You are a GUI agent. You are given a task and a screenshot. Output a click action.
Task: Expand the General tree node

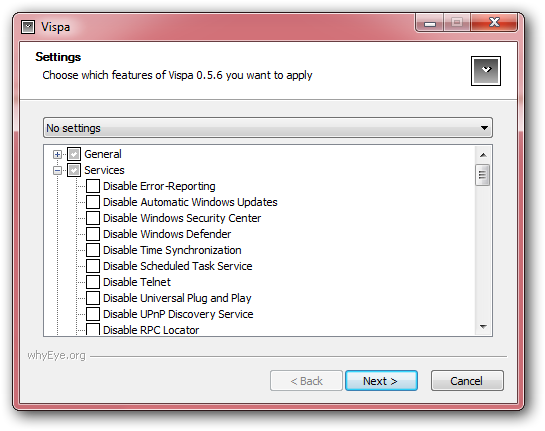57,154
